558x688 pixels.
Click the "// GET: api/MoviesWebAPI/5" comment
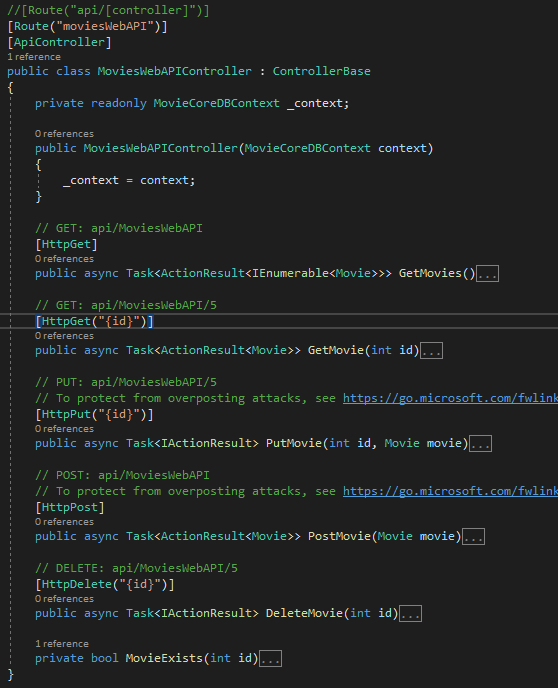tap(126, 305)
